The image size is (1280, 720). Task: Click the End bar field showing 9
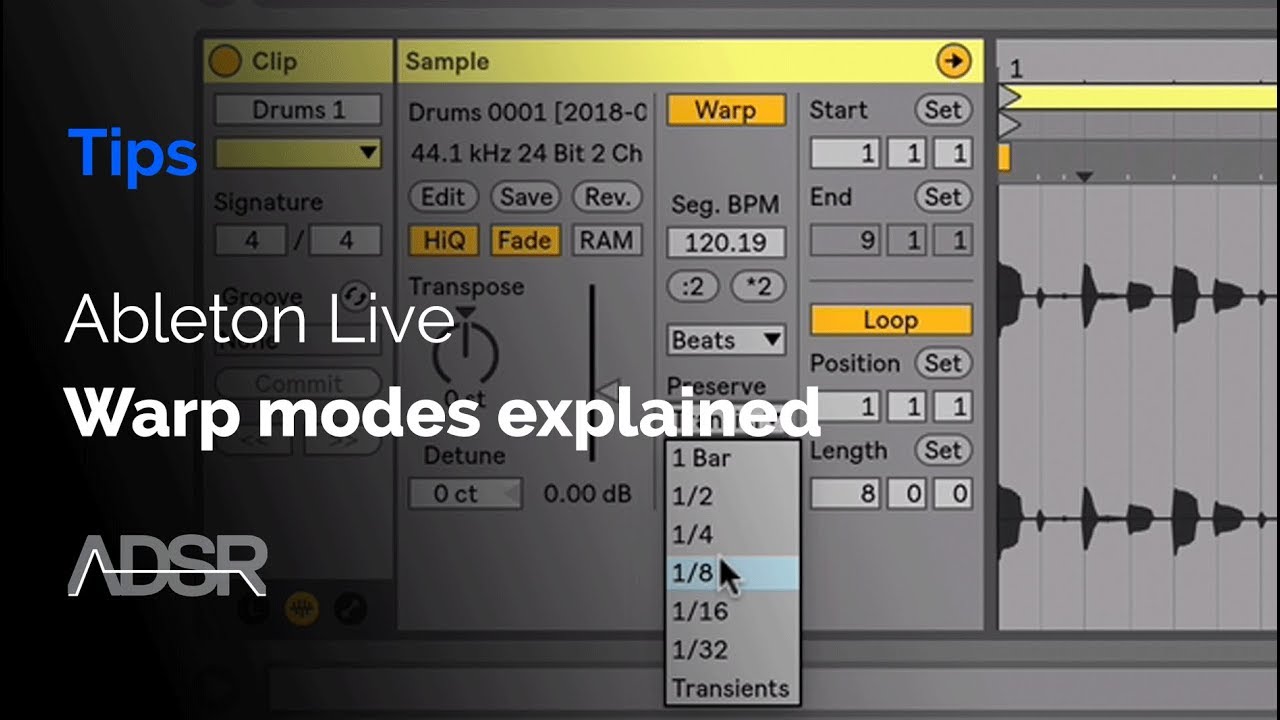point(846,240)
